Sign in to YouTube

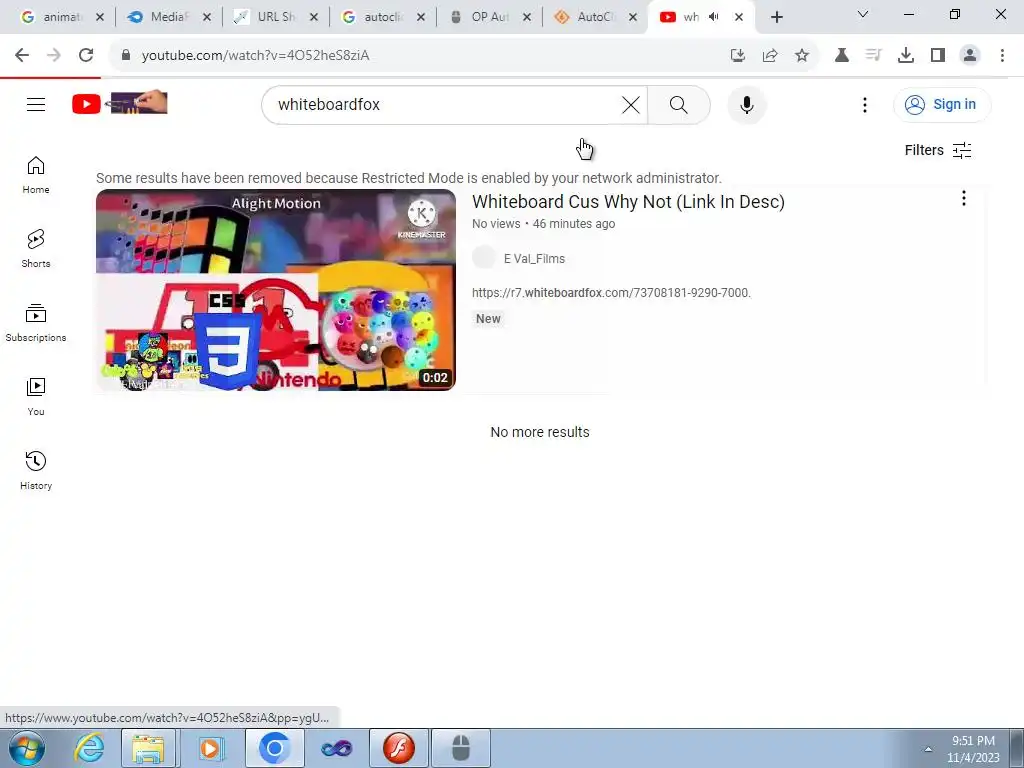click(x=942, y=104)
